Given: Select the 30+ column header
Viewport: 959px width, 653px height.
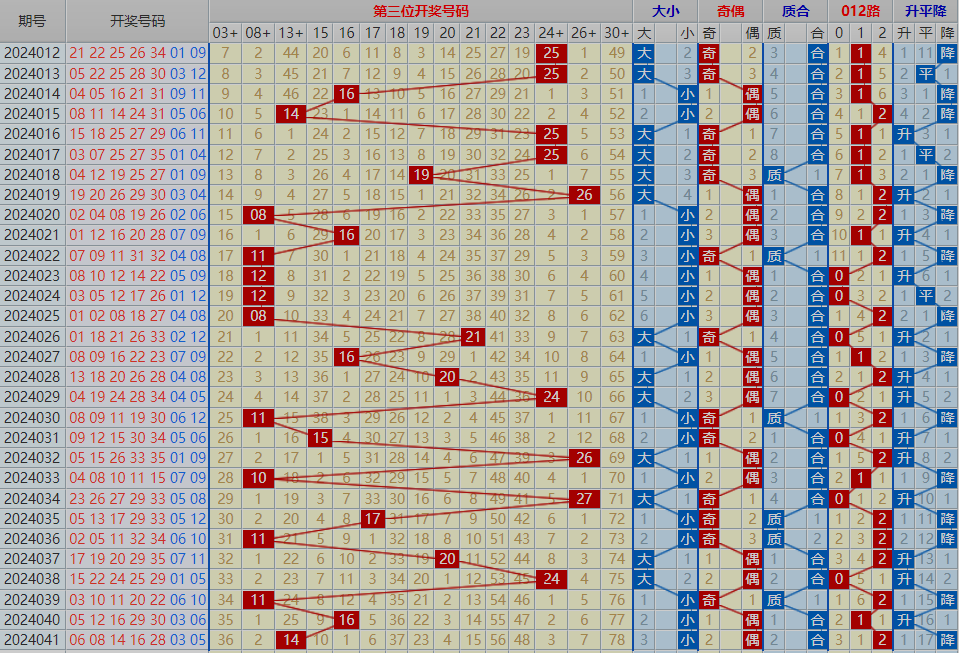Looking at the screenshot, I should click(x=616, y=33).
